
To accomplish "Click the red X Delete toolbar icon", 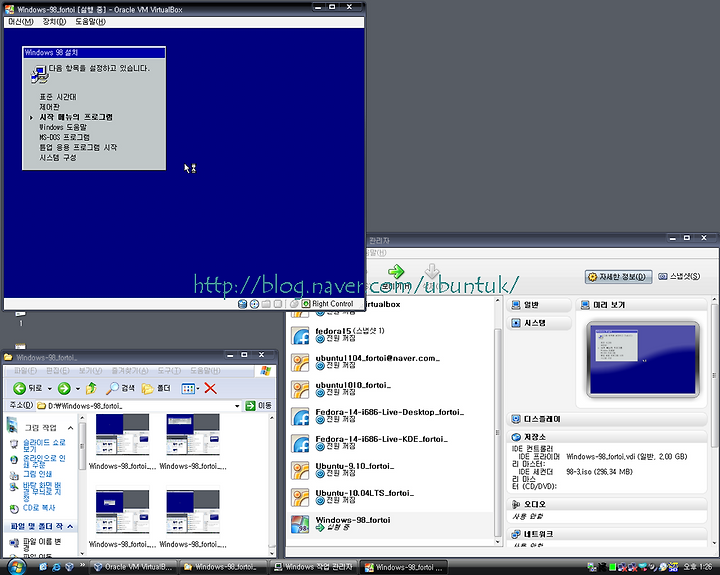I will 210,389.
